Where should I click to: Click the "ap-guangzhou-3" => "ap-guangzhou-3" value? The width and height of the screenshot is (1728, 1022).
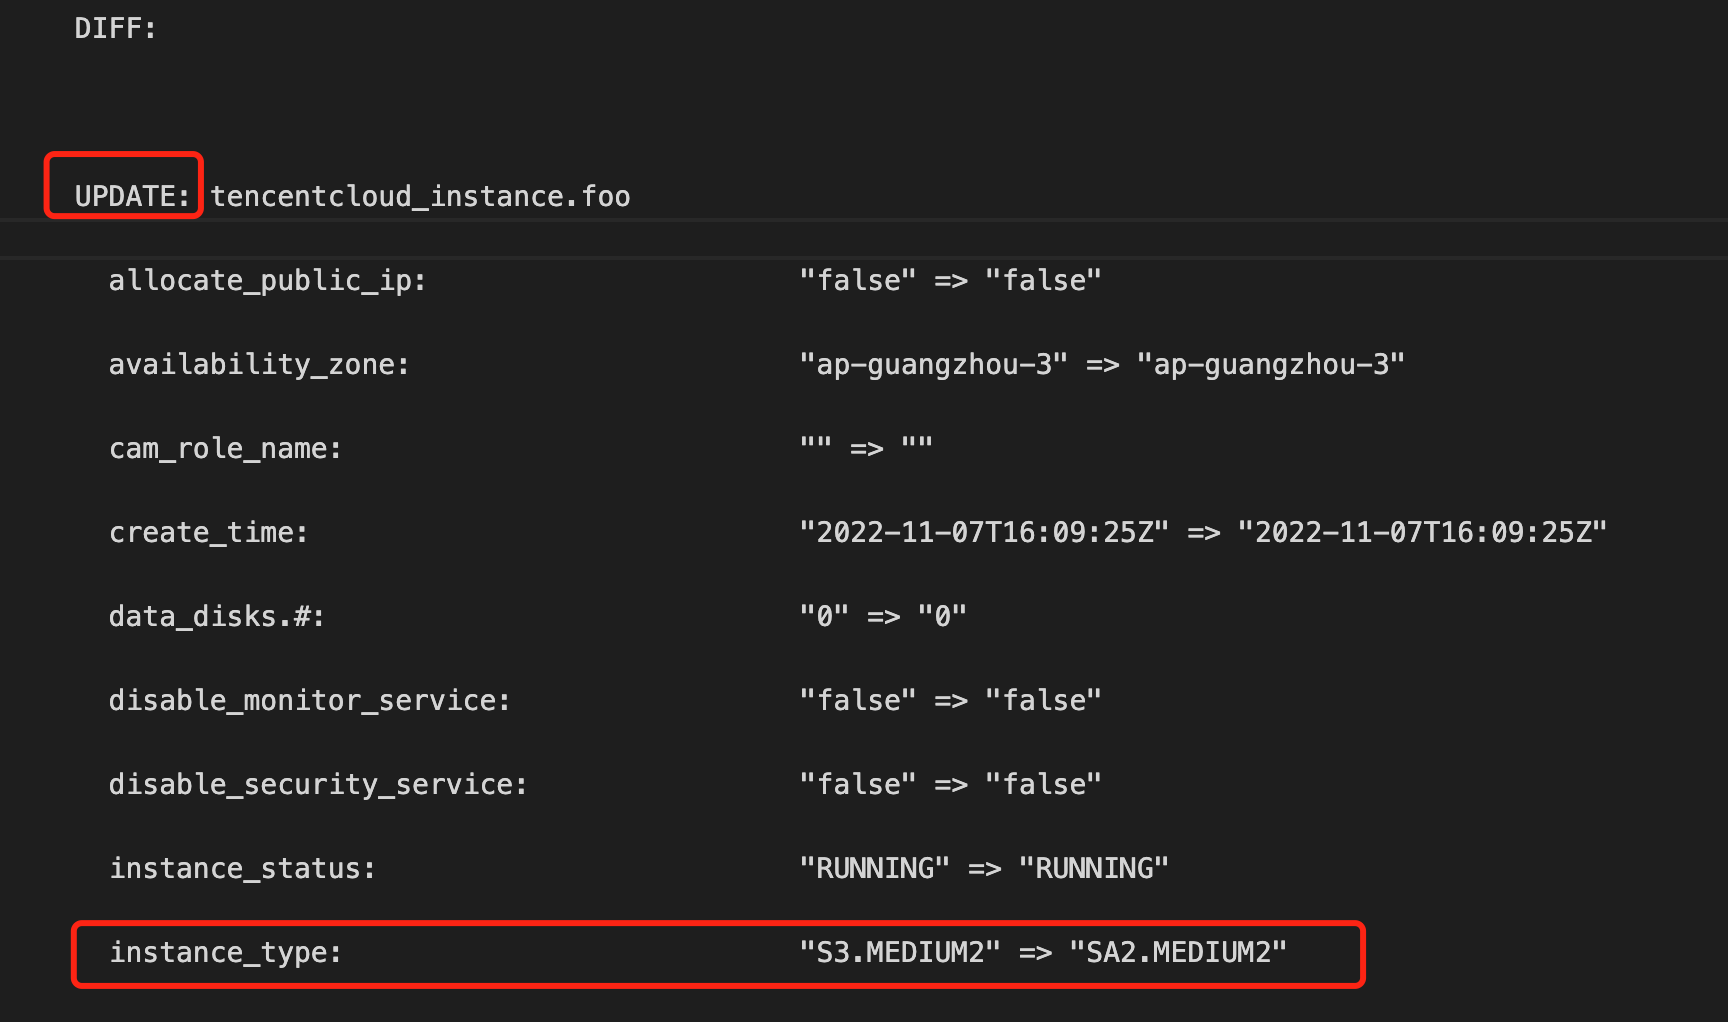1102,364
